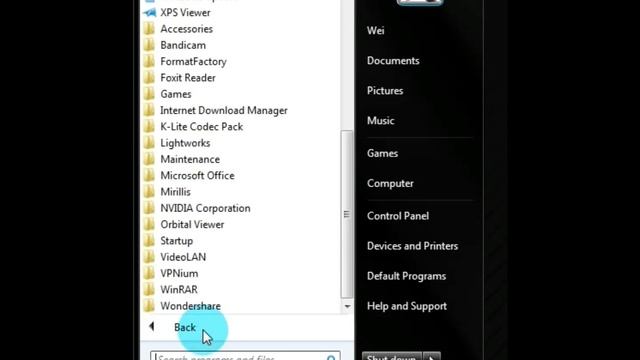Click the Internet Download Manager folder icon
640x360 pixels.
click(149, 111)
